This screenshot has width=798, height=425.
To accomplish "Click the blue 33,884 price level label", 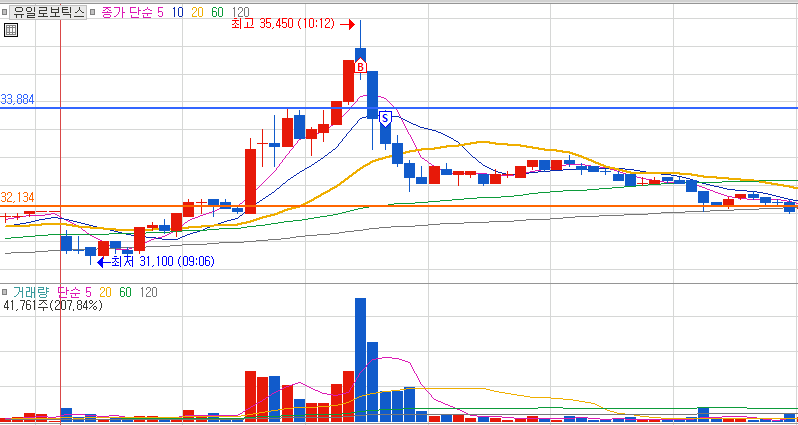I will [17, 99].
